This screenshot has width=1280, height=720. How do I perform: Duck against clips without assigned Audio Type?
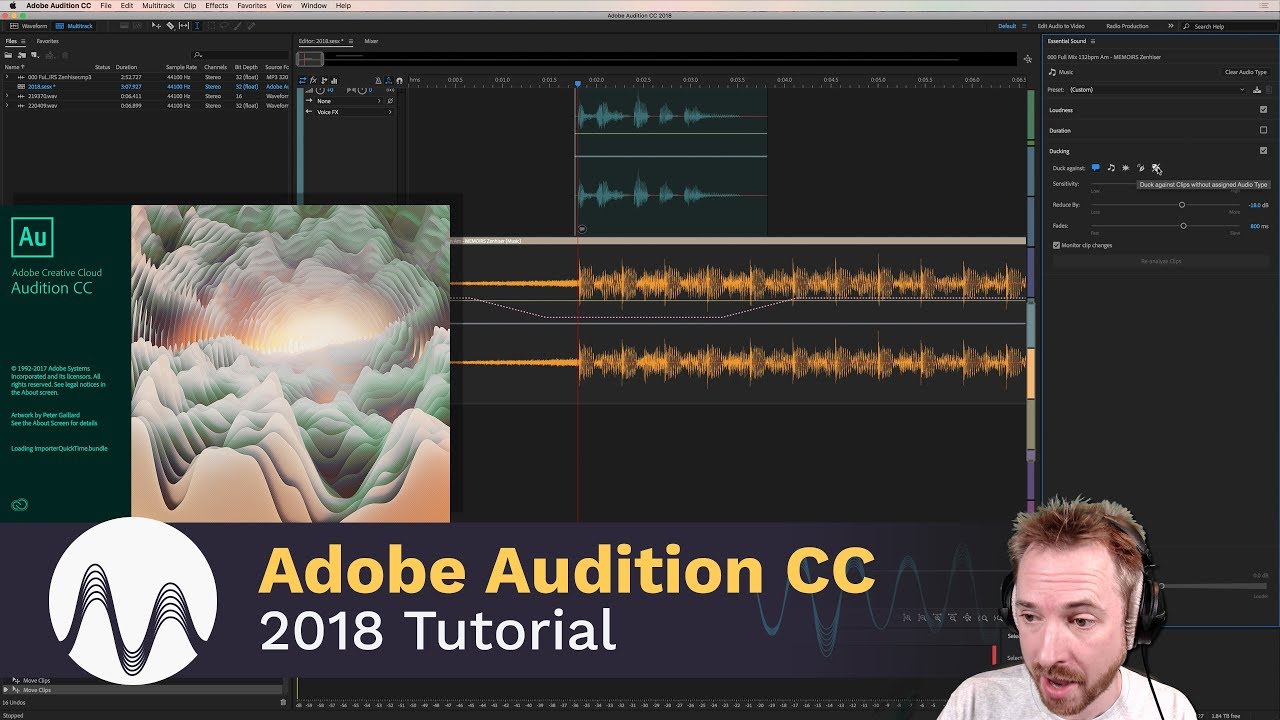[x=1156, y=168]
